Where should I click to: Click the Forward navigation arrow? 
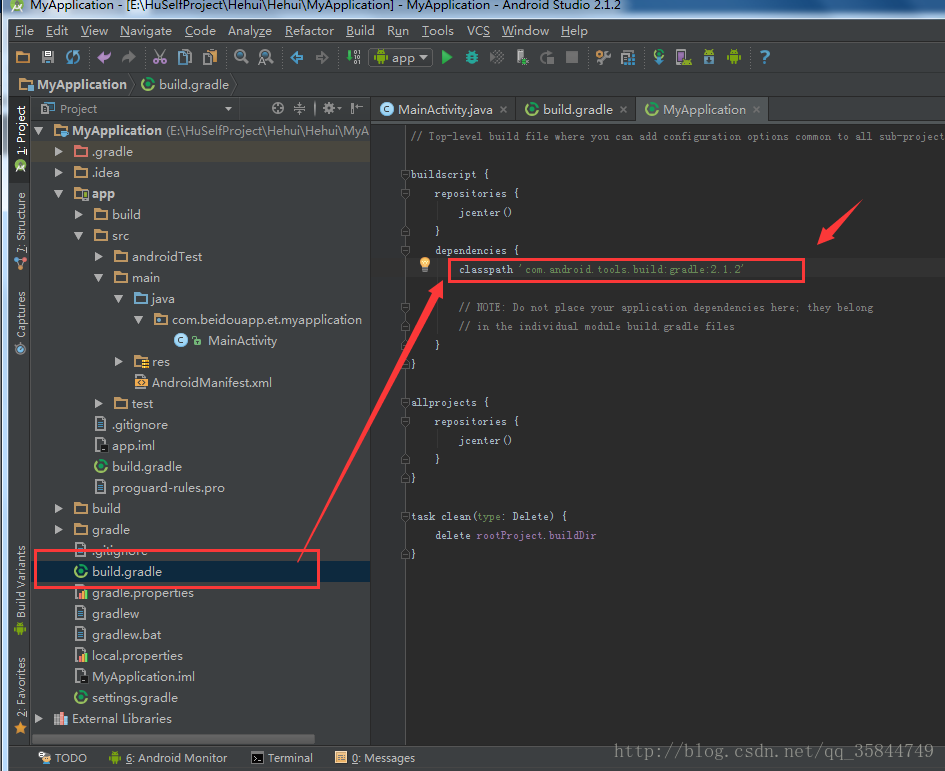tap(322, 57)
